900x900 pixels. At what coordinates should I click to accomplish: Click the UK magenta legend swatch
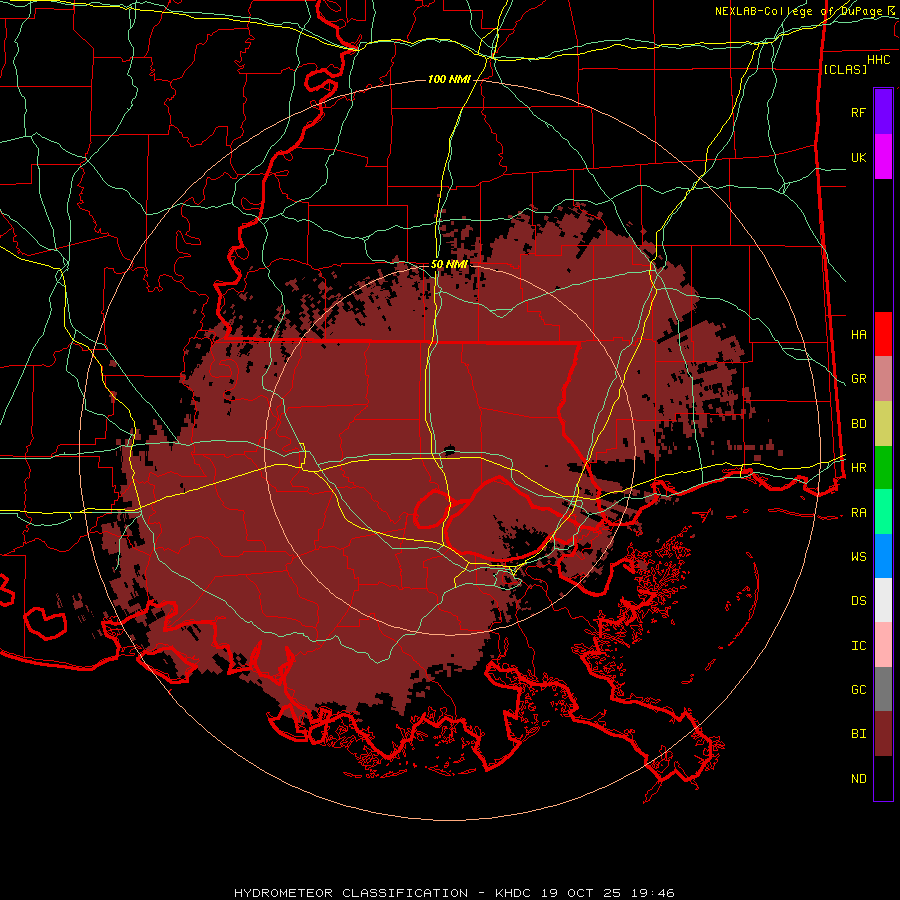883,157
